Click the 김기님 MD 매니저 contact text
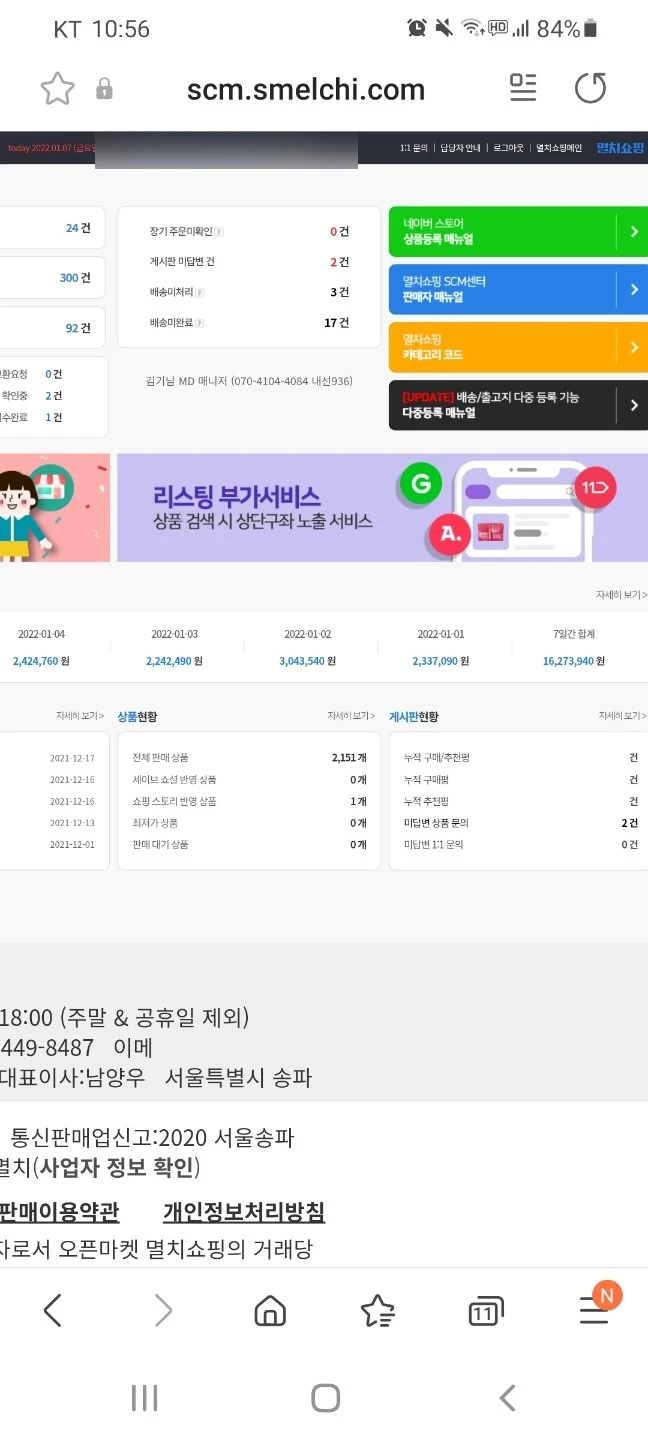 (x=249, y=381)
